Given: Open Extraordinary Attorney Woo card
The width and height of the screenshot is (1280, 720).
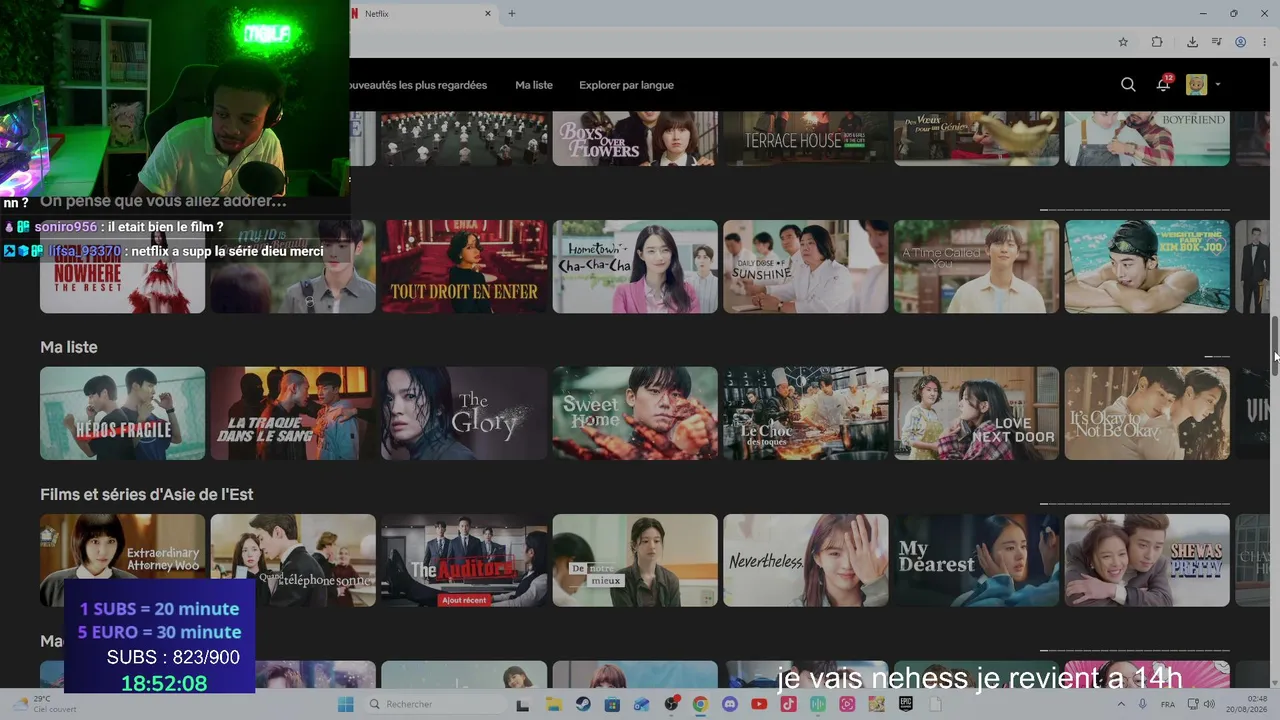Looking at the screenshot, I should tap(122, 560).
